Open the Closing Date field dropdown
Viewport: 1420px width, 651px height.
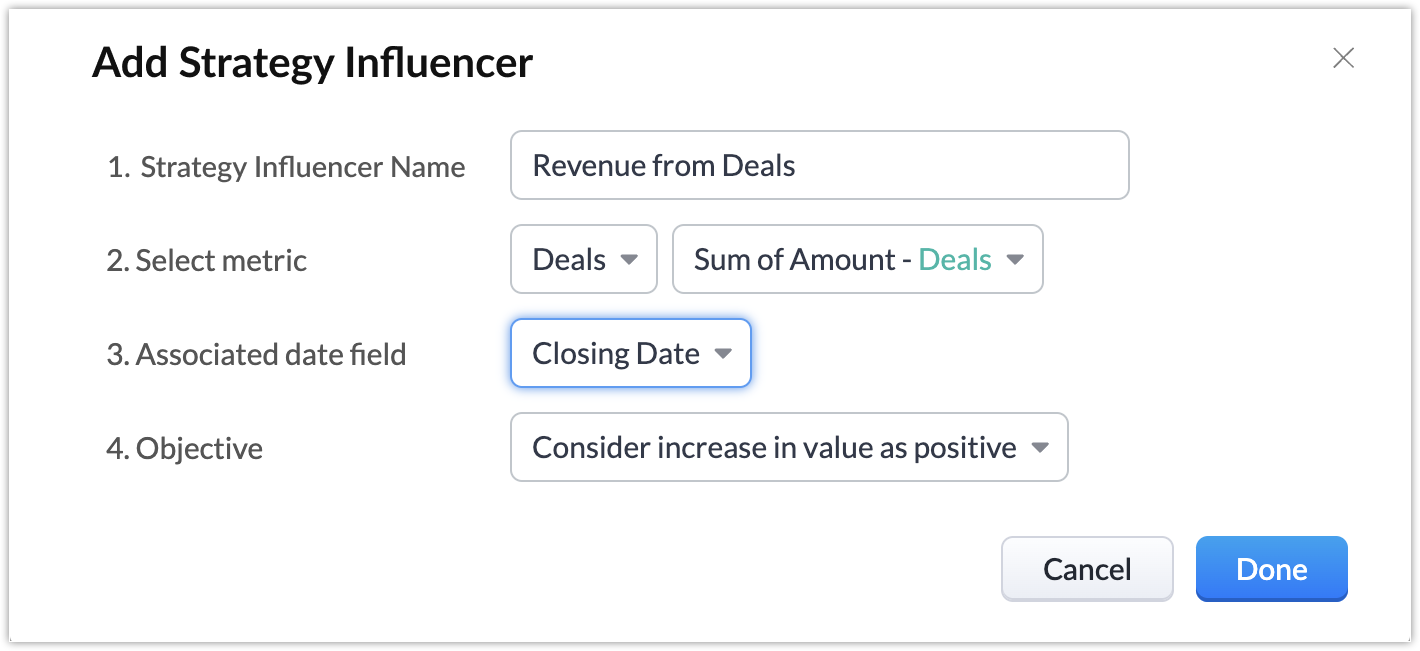(630, 354)
